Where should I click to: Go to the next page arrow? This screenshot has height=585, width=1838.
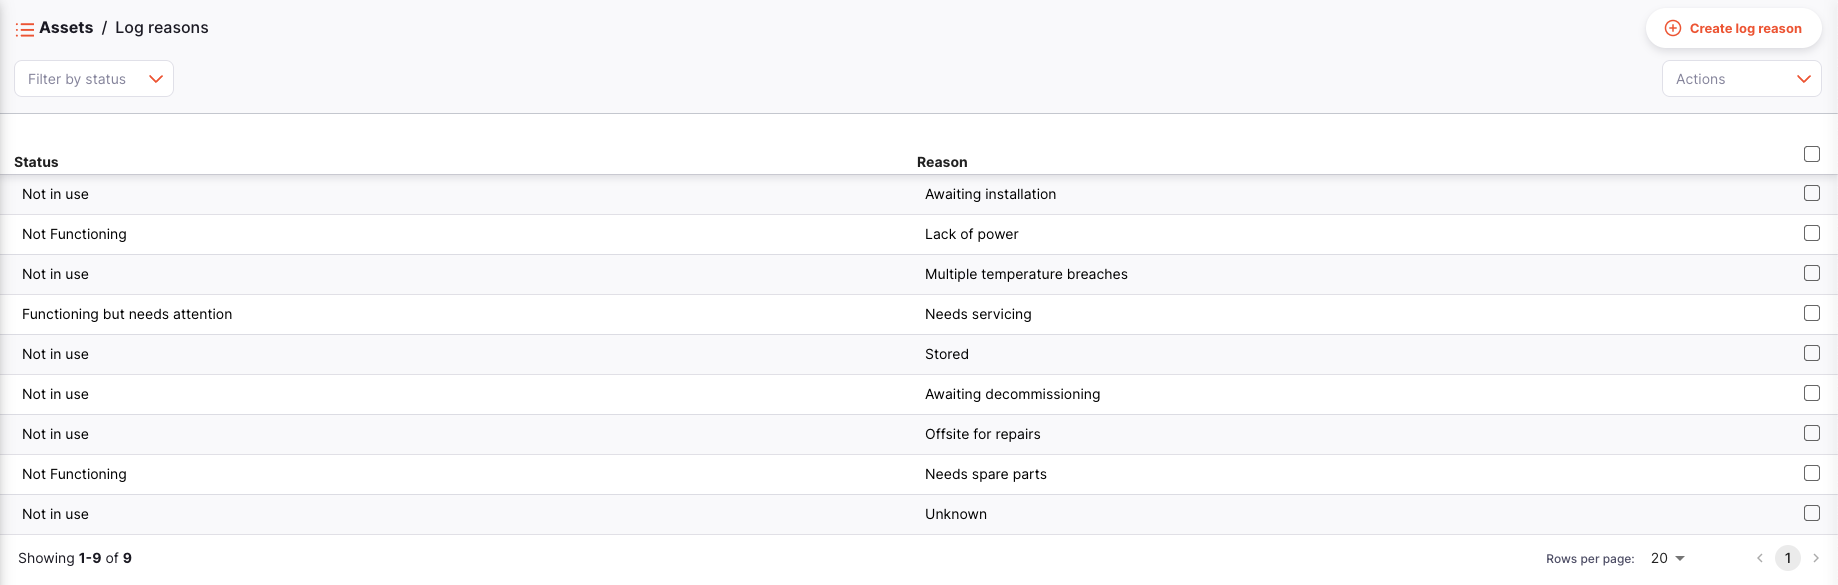(1816, 558)
